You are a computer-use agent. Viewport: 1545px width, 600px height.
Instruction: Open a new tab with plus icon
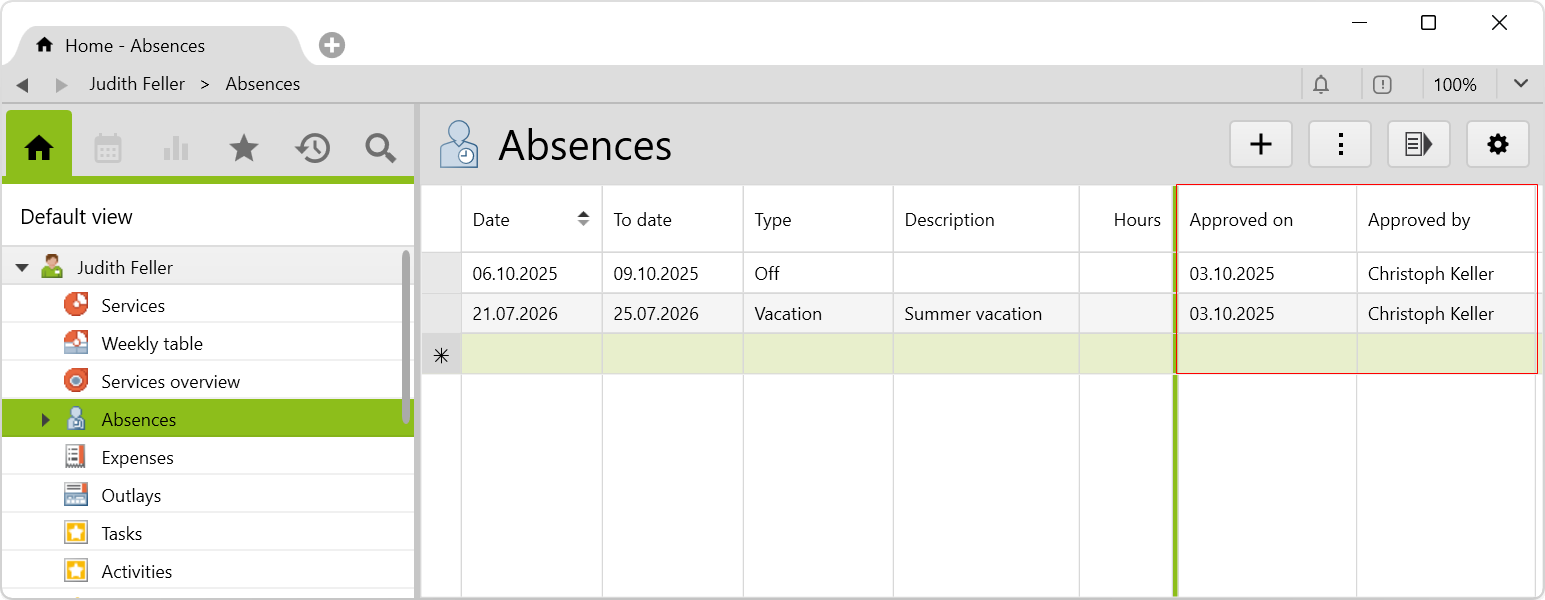pyautogui.click(x=332, y=46)
